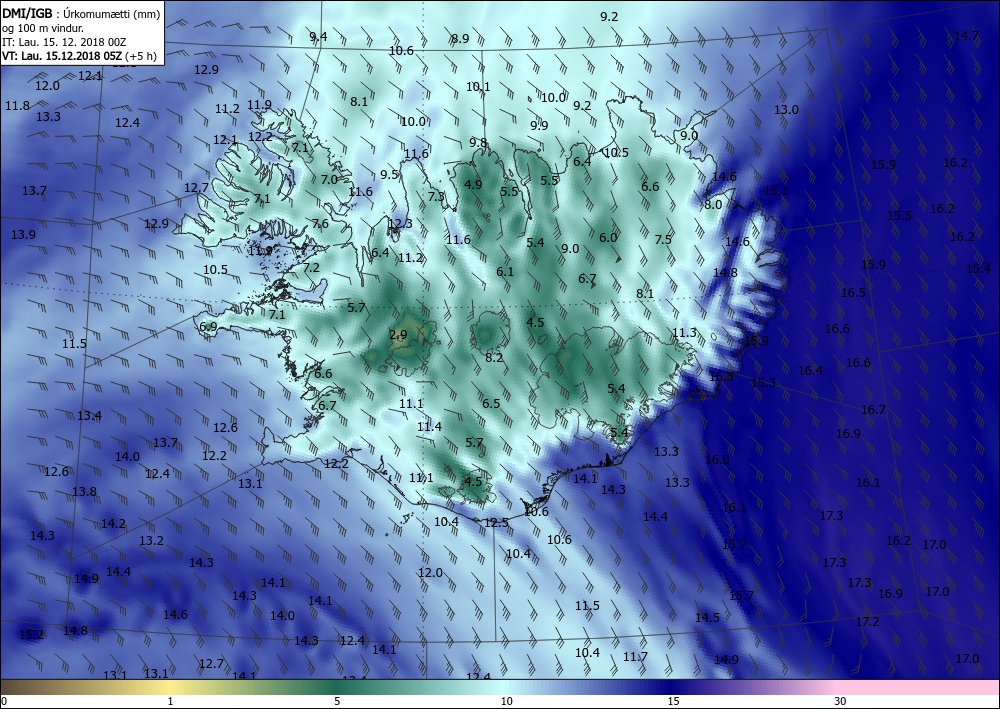Click the map value 11.8

17,106
